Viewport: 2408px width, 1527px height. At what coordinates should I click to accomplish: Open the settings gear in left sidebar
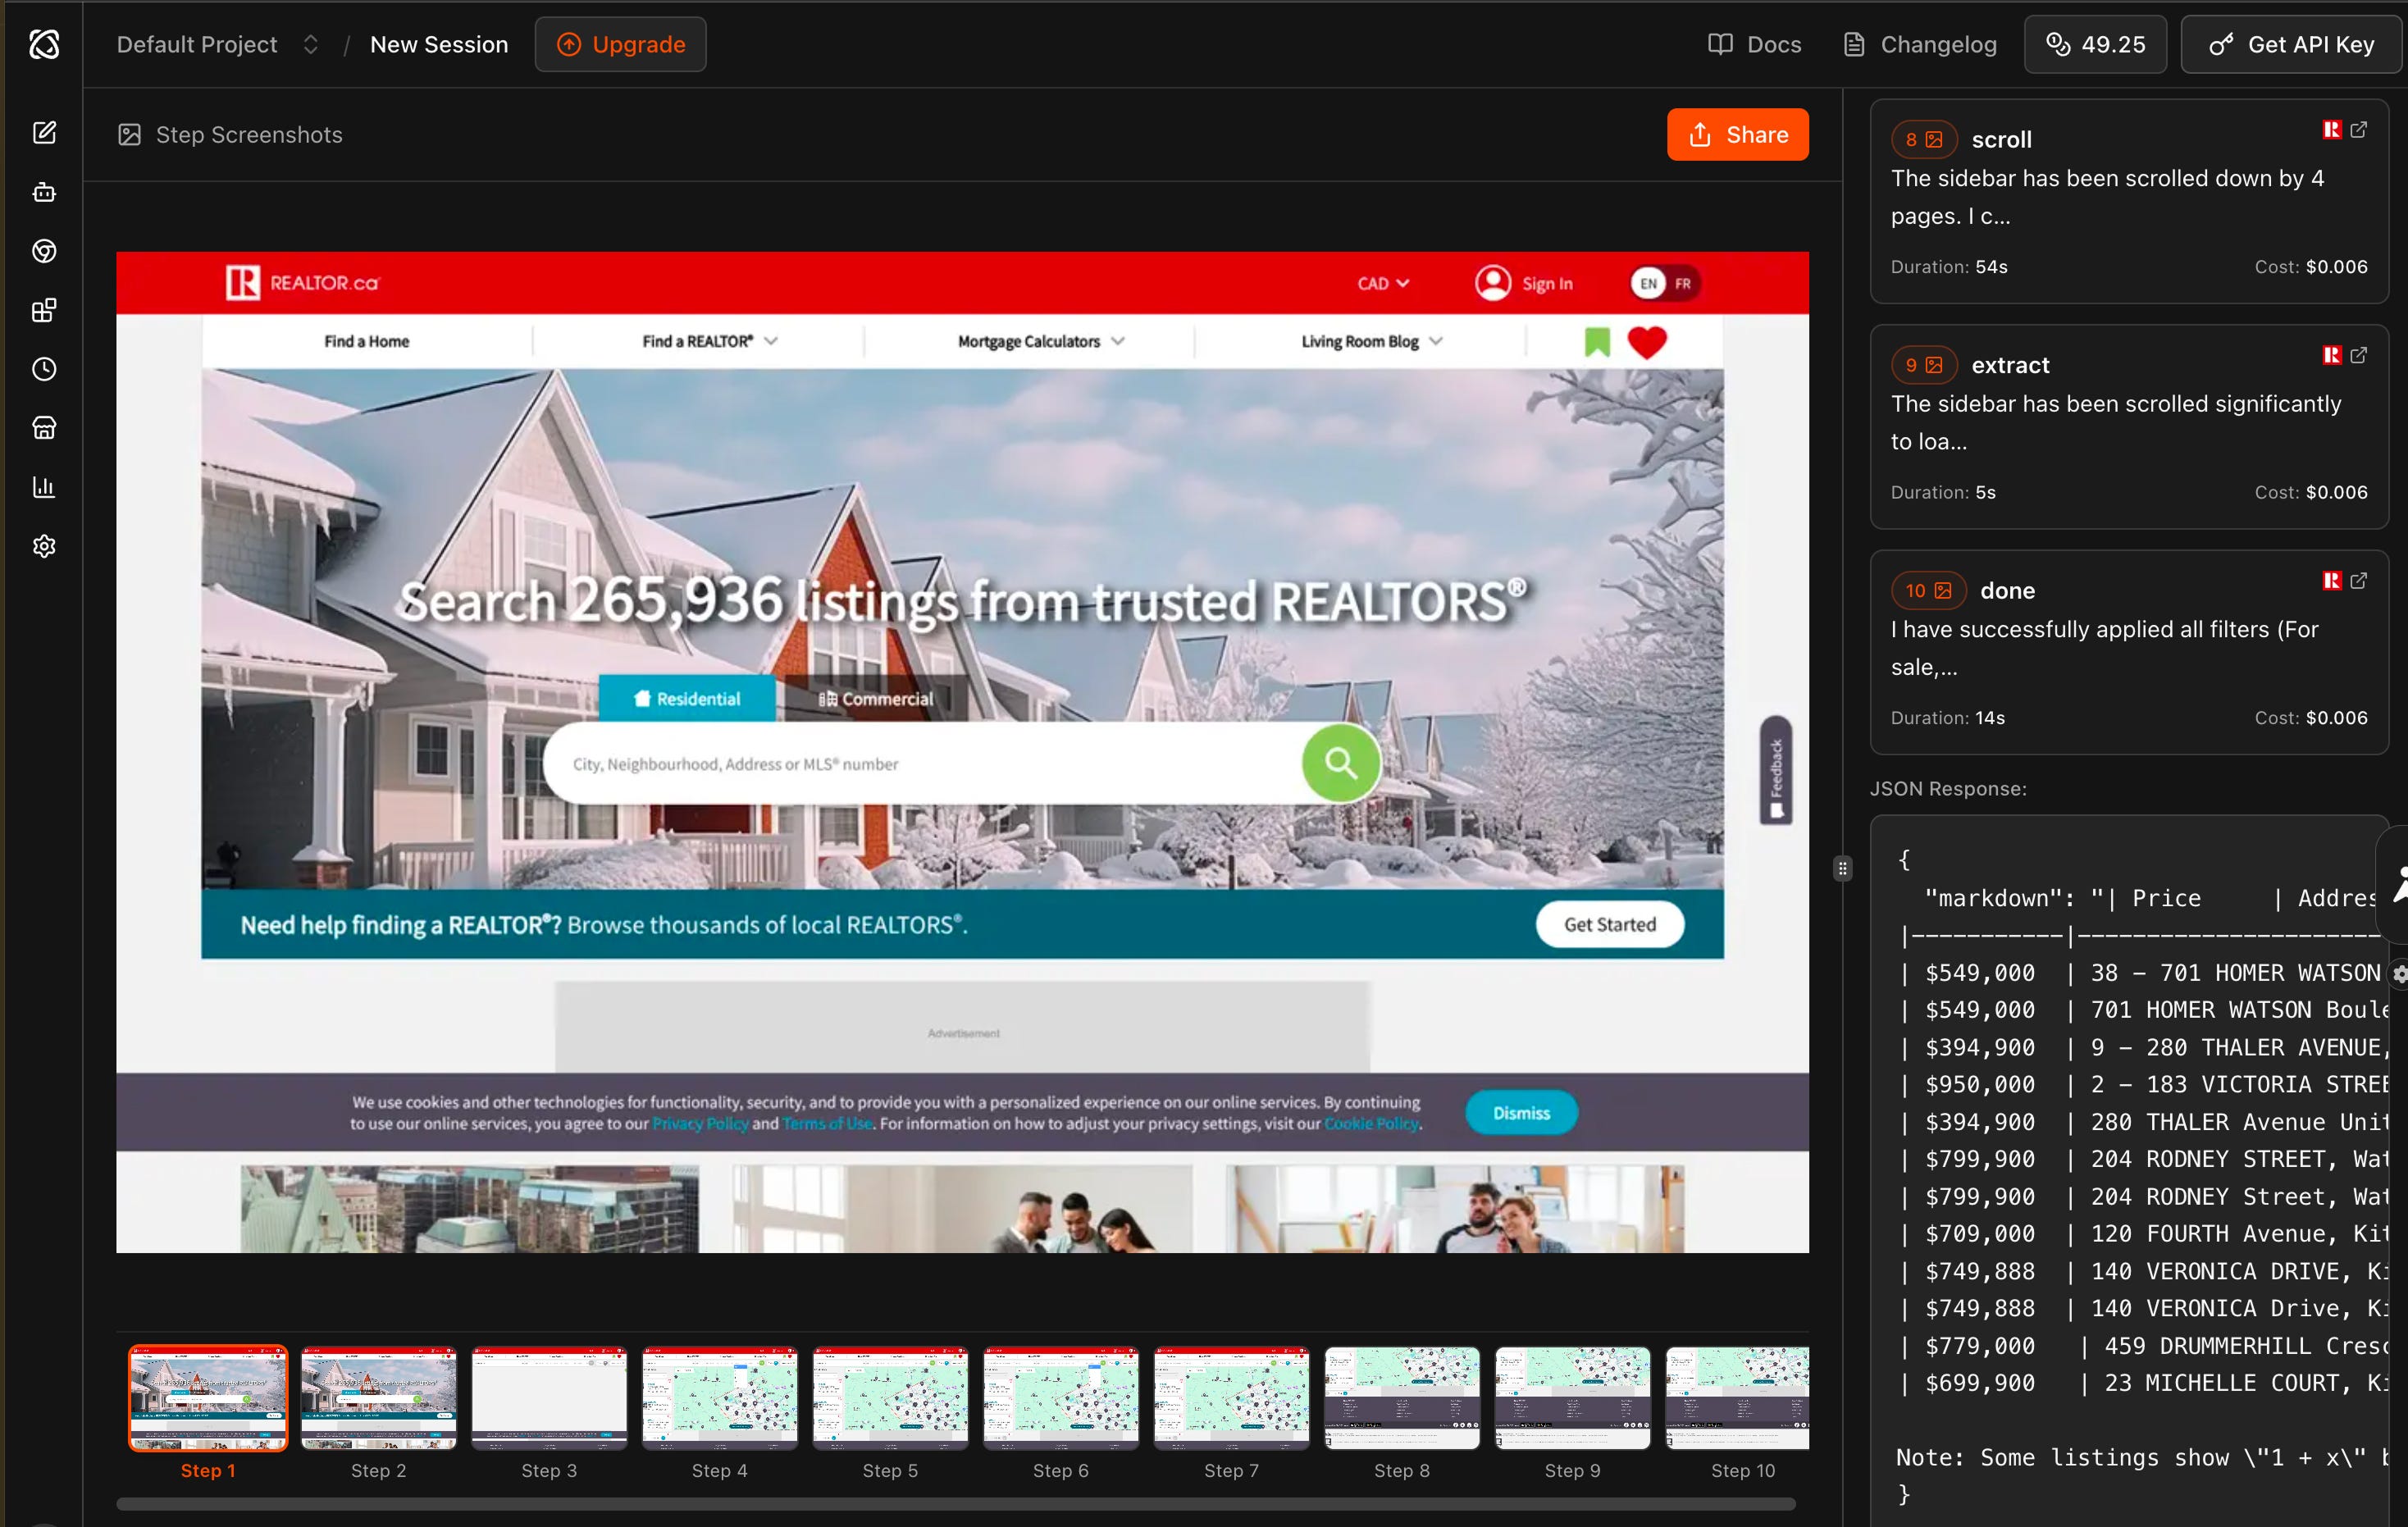tap(44, 546)
